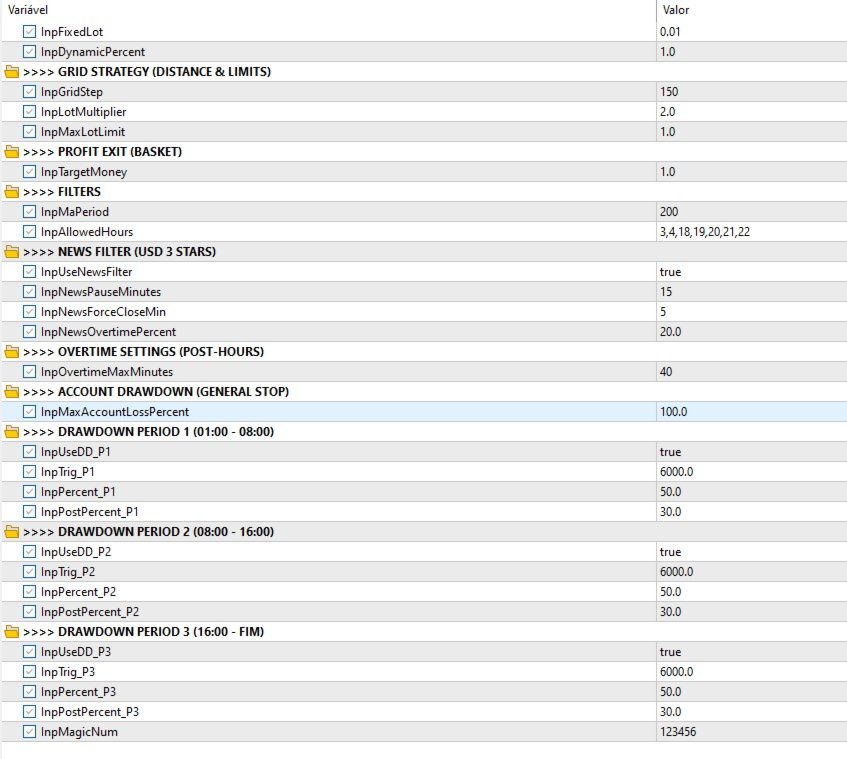847x759 pixels.
Task: Select the InpNewsOvertimePercent value 20.0
Action: [x=670, y=332]
